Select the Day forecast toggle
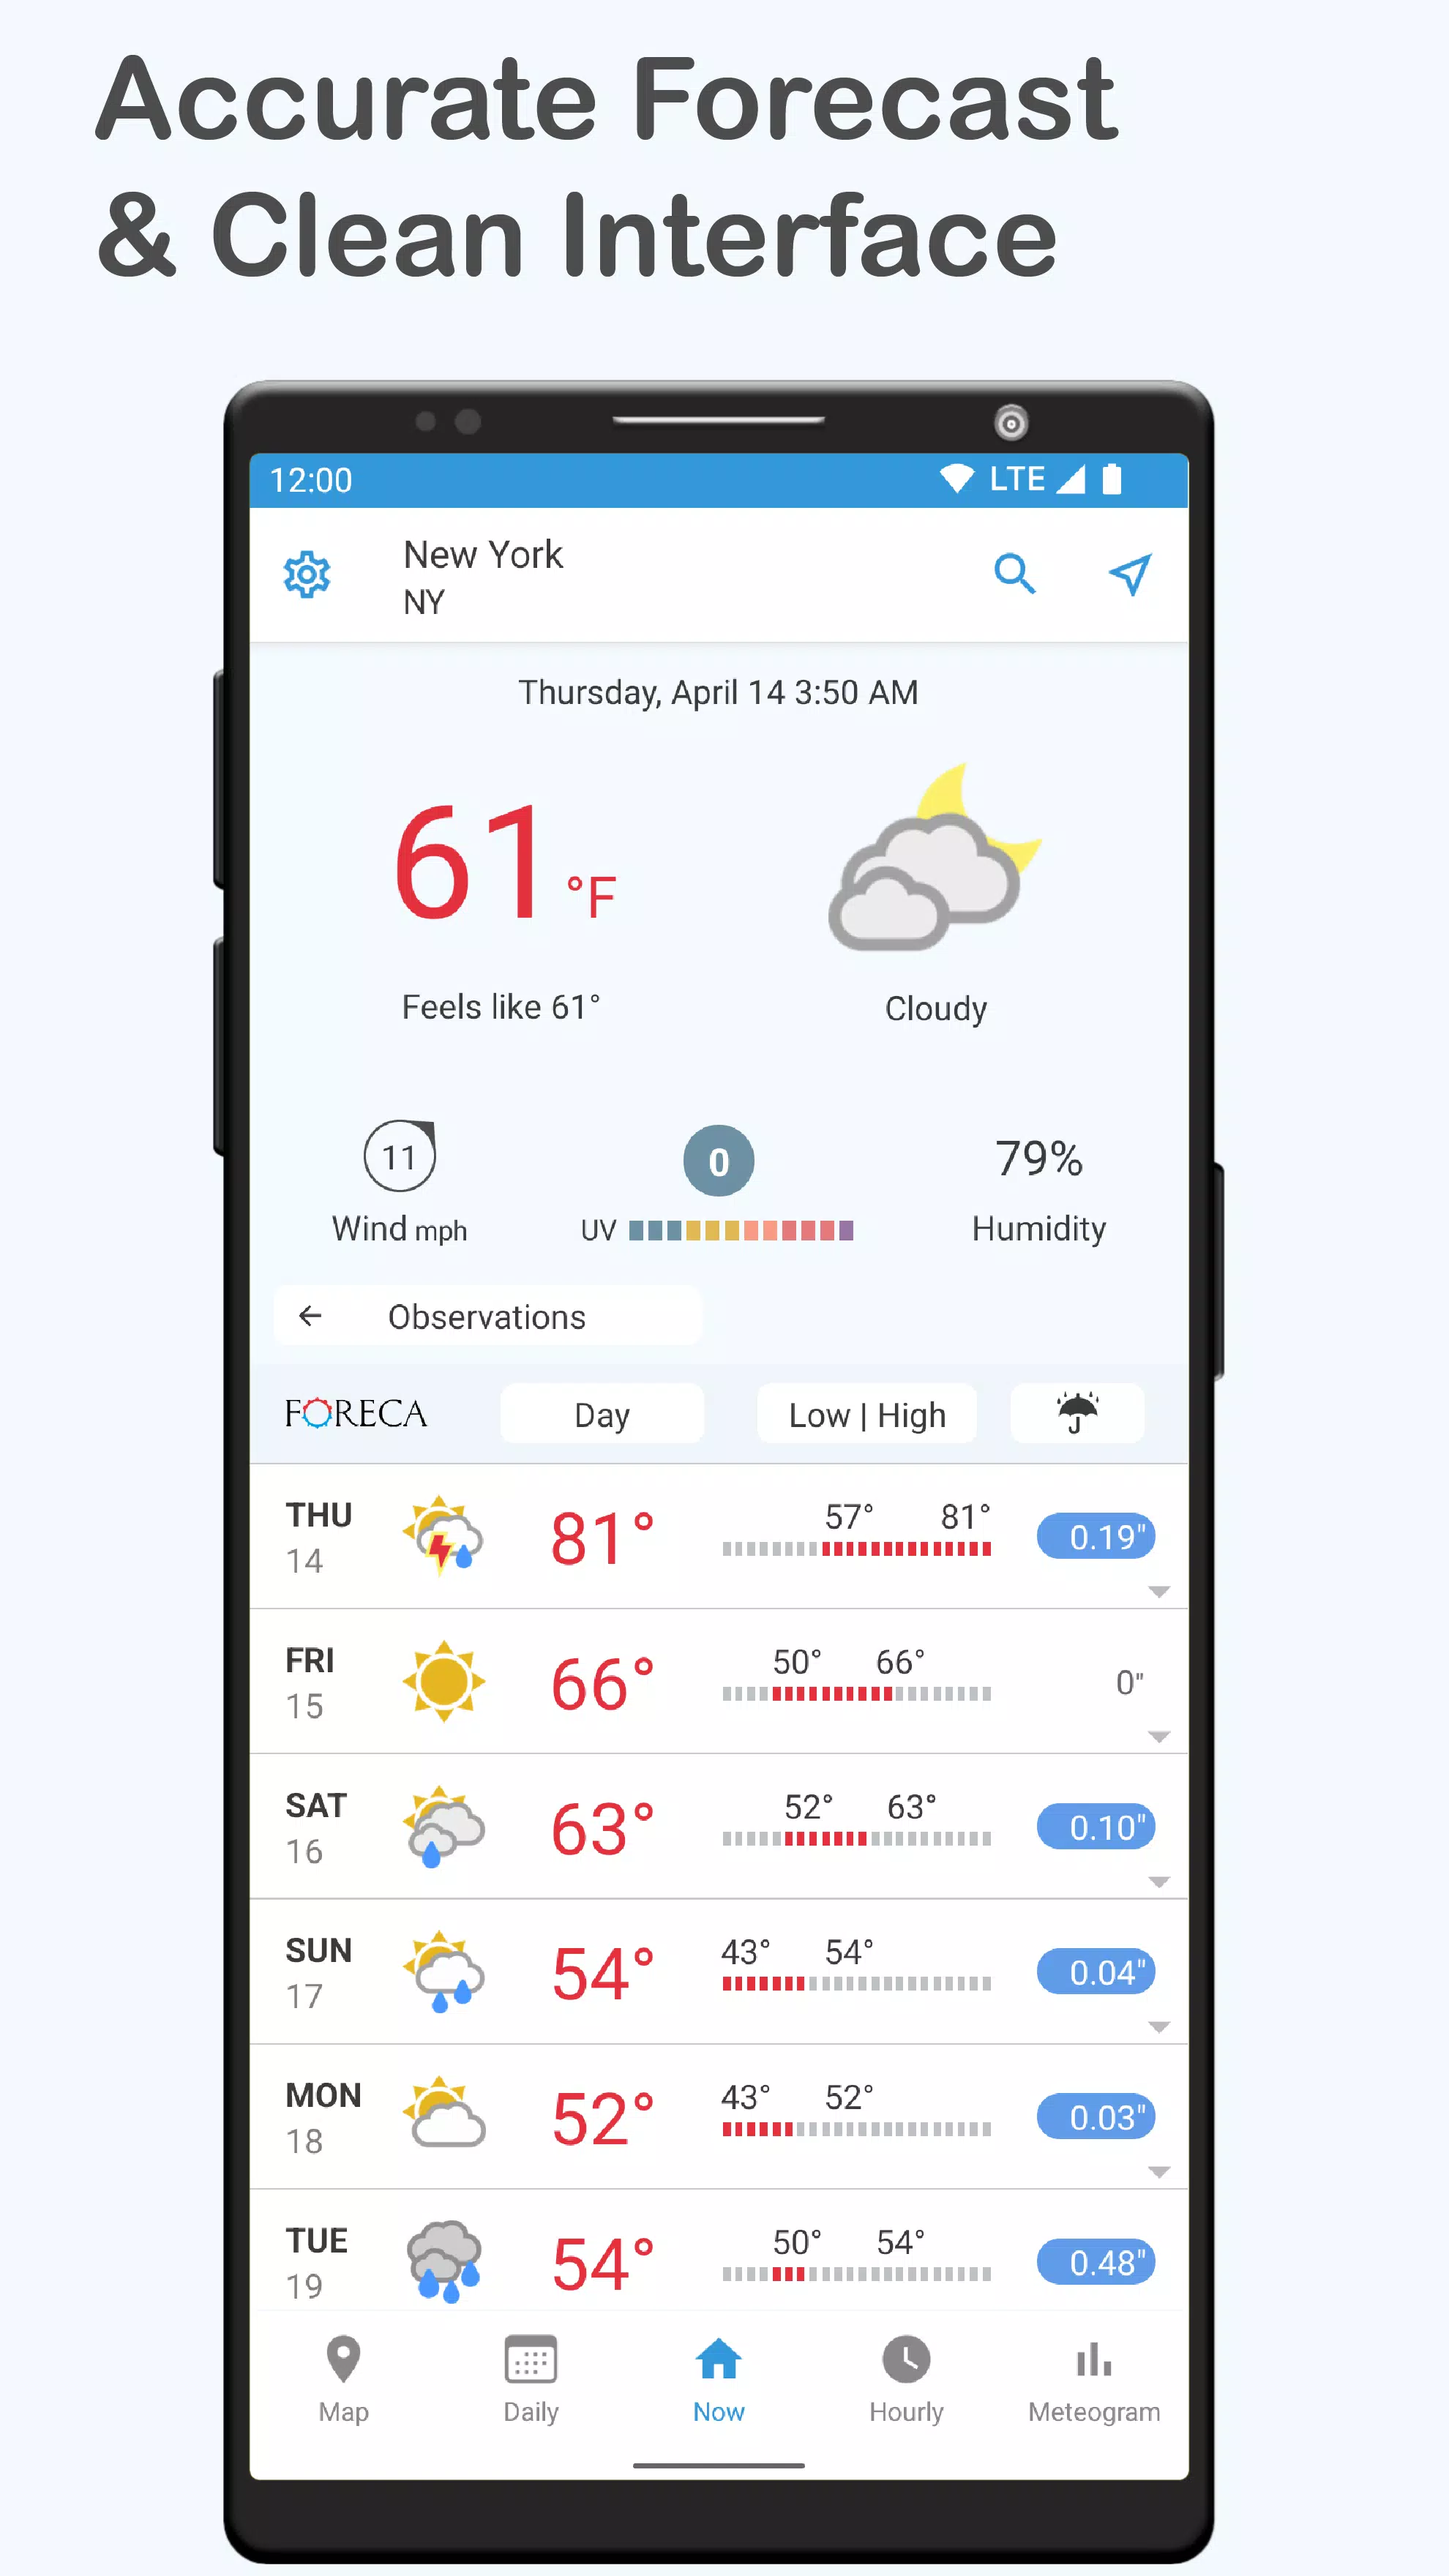 point(602,1414)
